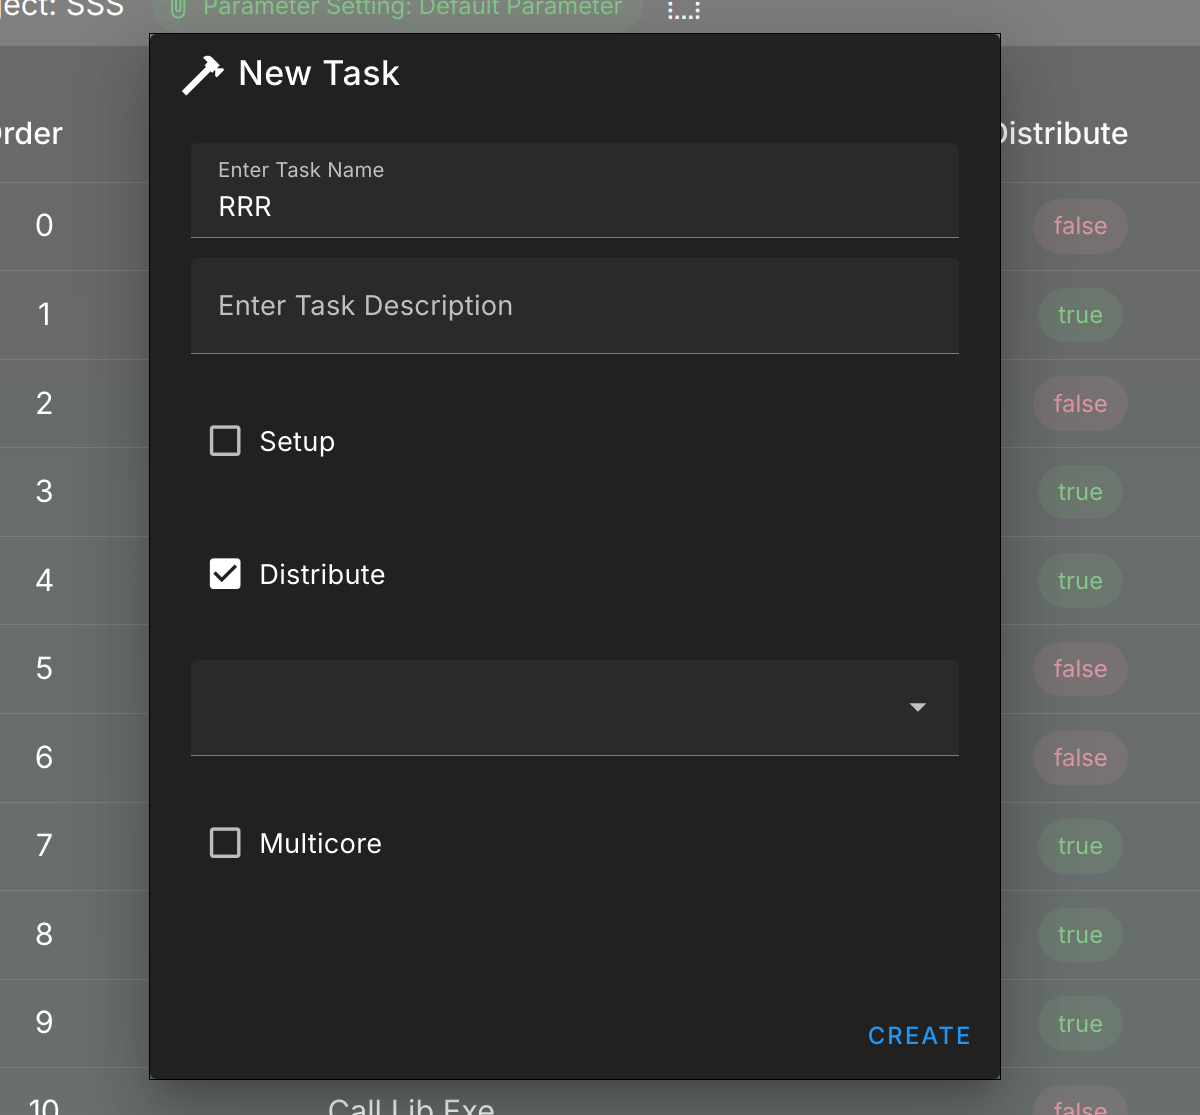Click order number 9 in the table
The width and height of the screenshot is (1200, 1115).
[x=44, y=1023]
